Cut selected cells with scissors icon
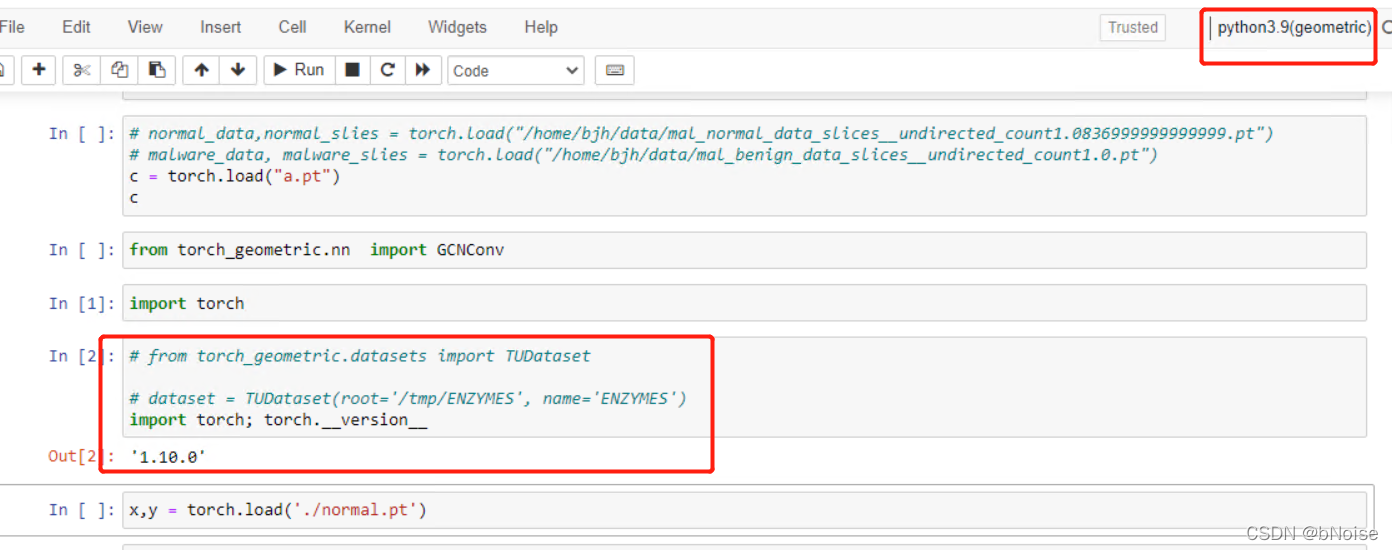 (x=82, y=70)
